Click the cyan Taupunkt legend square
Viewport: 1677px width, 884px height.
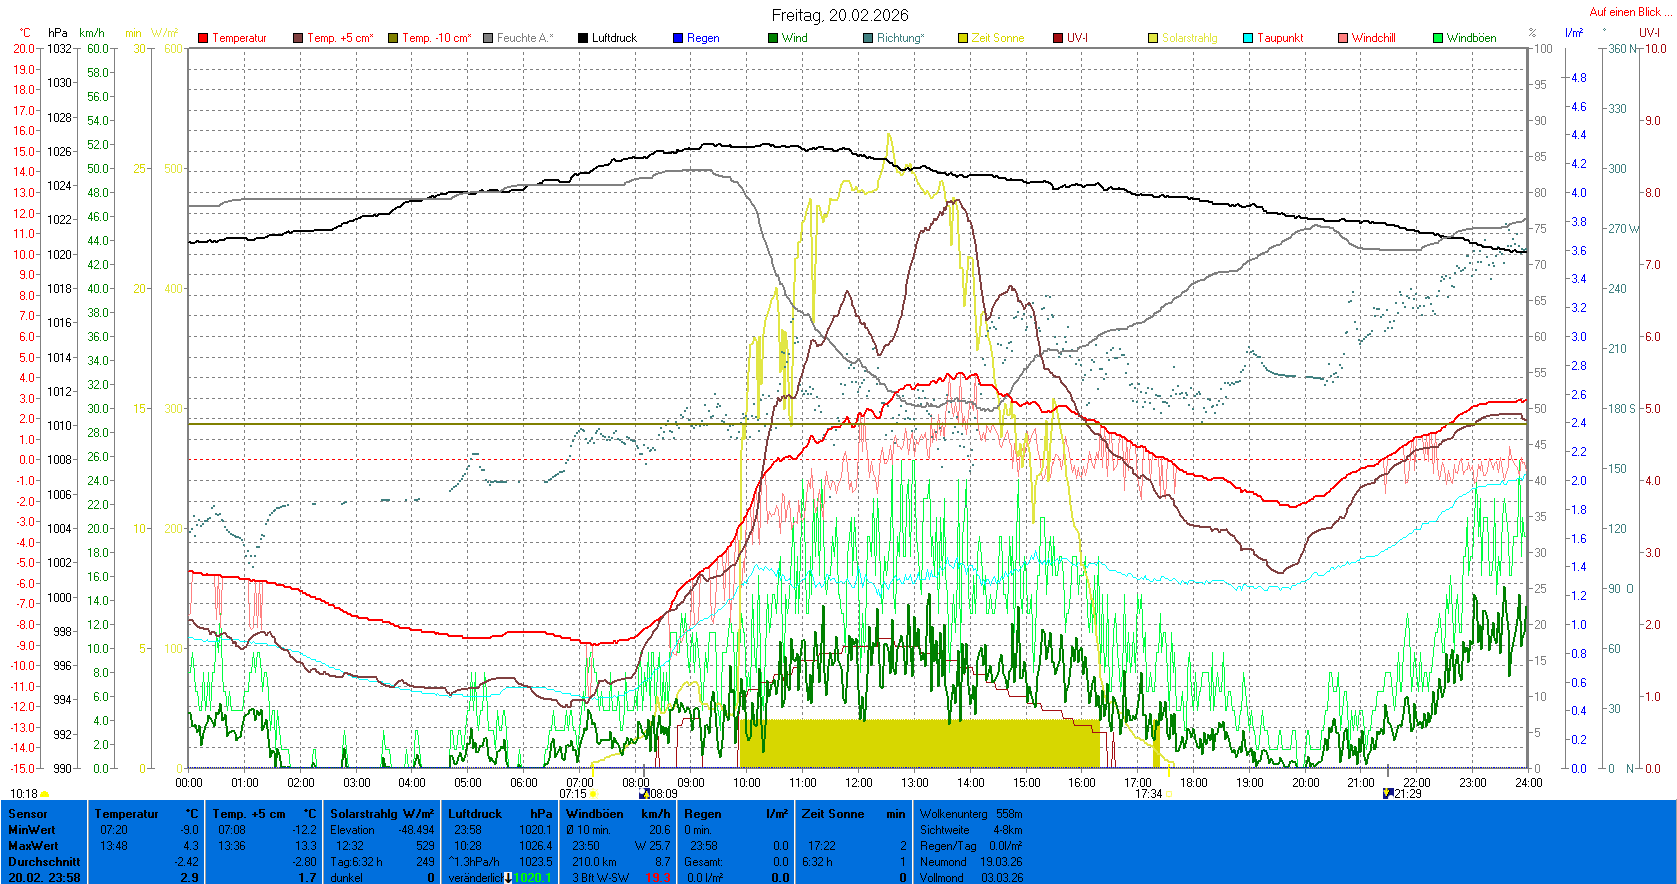[1248, 38]
